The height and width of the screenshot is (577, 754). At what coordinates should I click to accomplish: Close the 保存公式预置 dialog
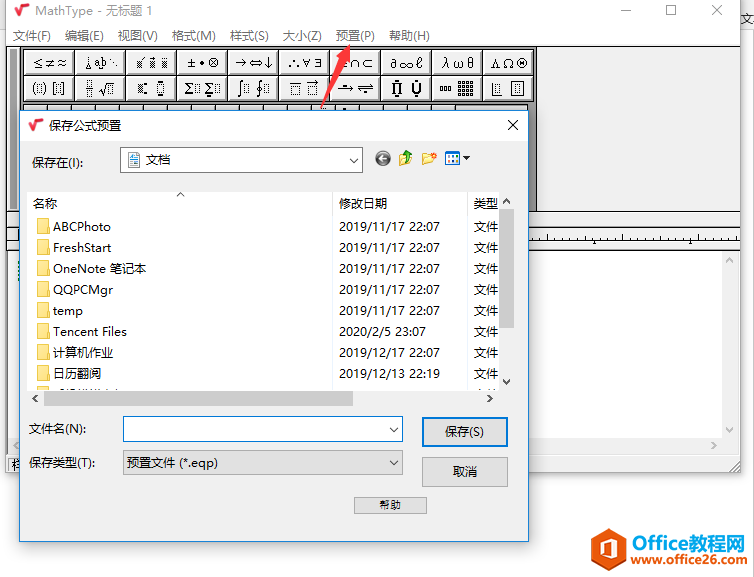click(513, 125)
